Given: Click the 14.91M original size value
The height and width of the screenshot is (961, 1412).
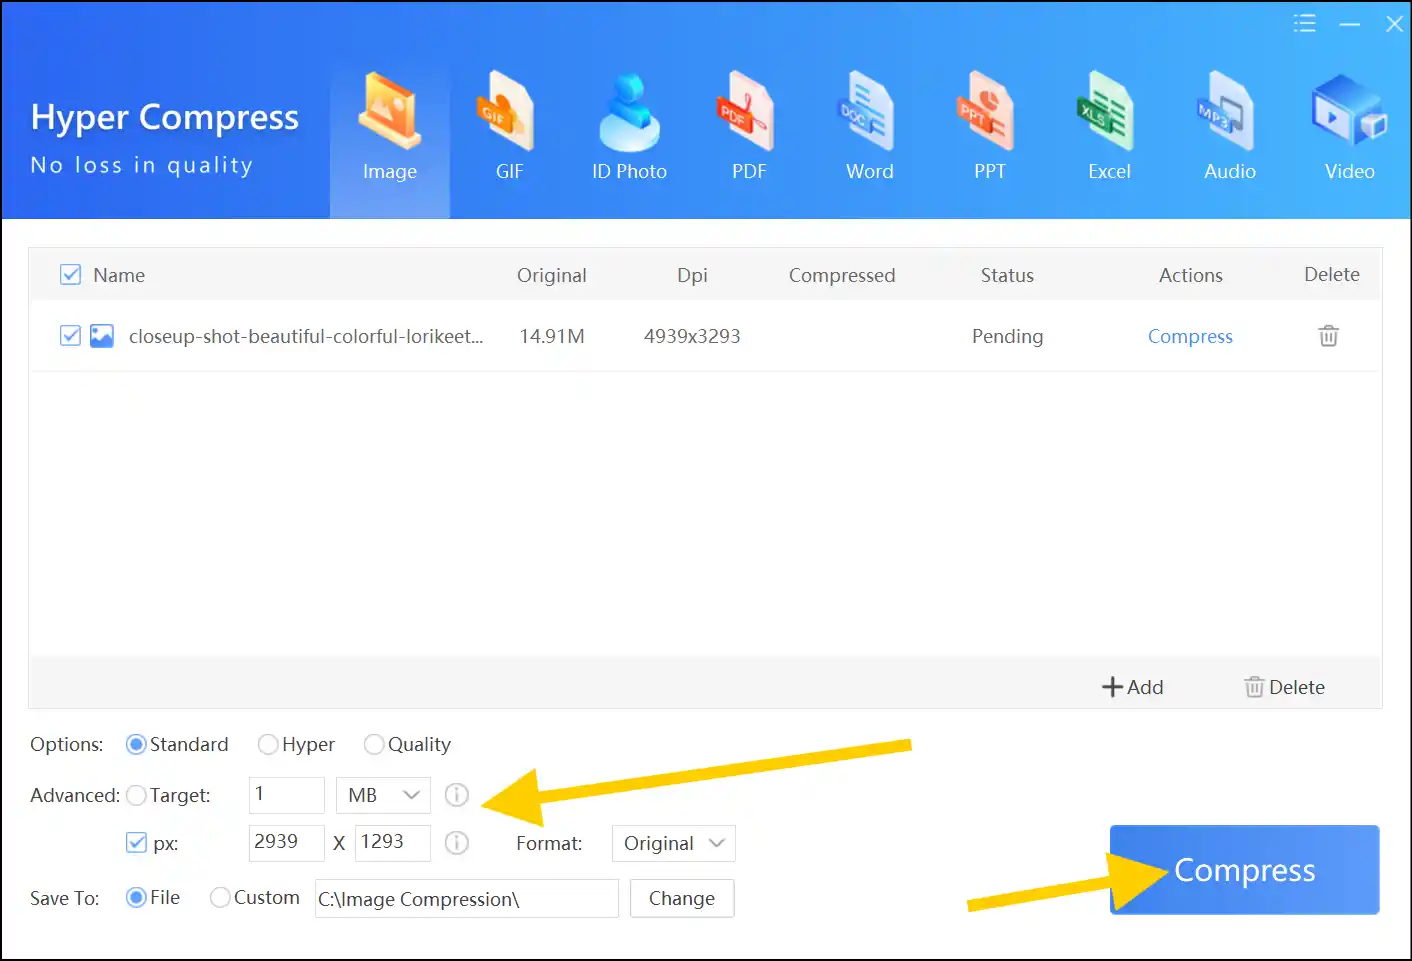Looking at the screenshot, I should point(552,336).
